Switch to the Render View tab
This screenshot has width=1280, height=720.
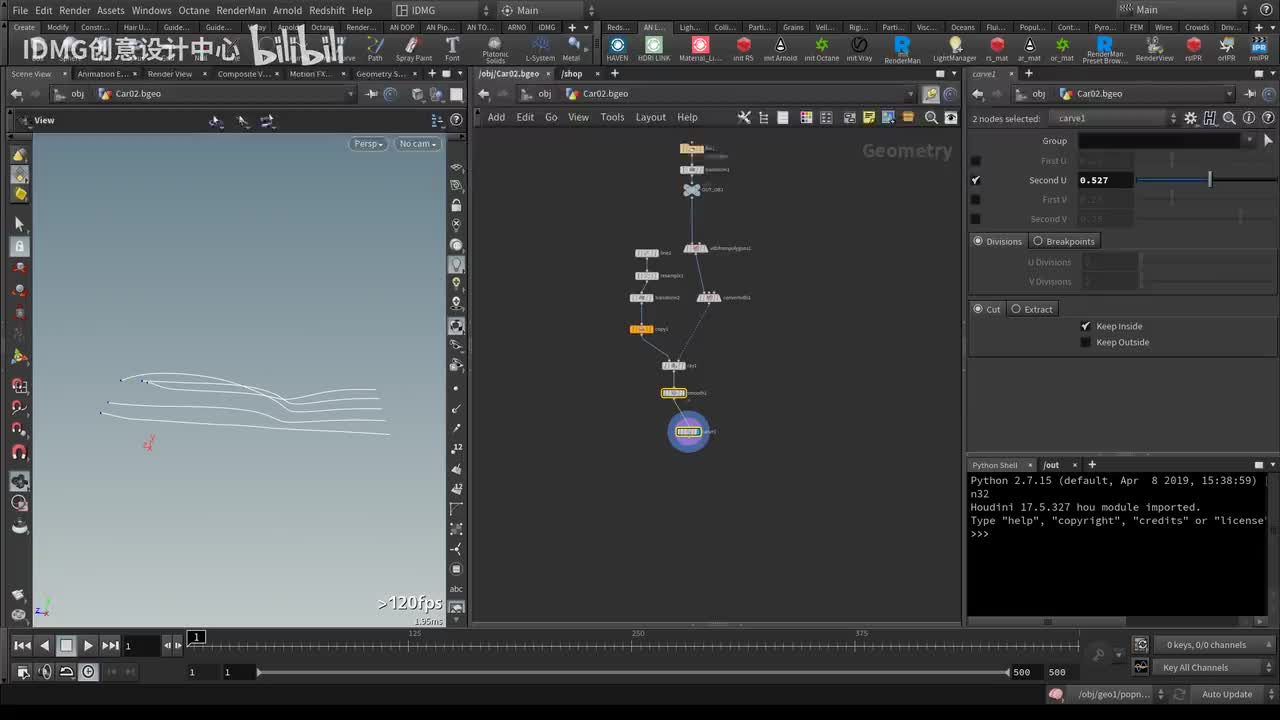click(170, 74)
